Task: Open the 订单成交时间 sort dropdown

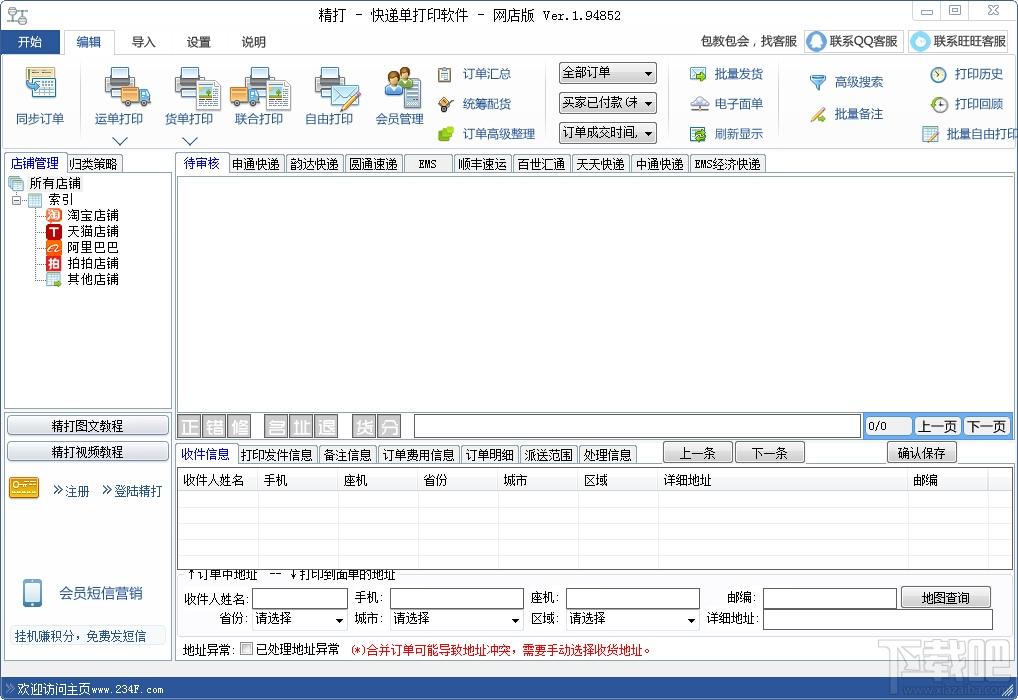Action: (608, 132)
